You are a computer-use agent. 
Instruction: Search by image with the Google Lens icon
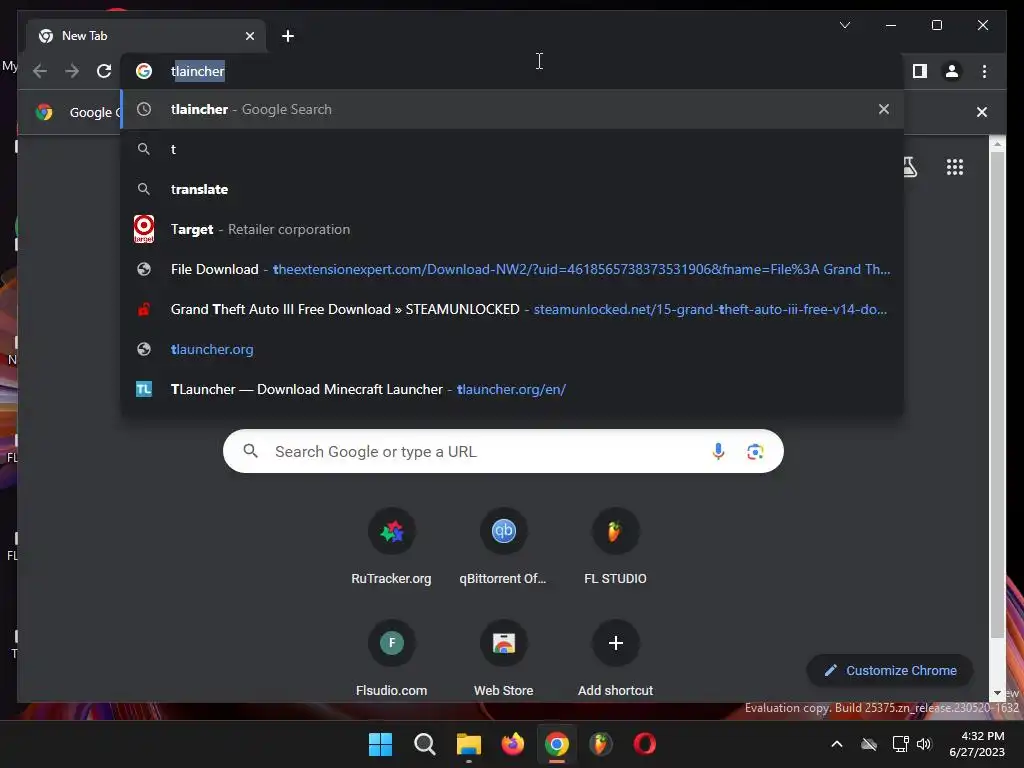tap(755, 451)
